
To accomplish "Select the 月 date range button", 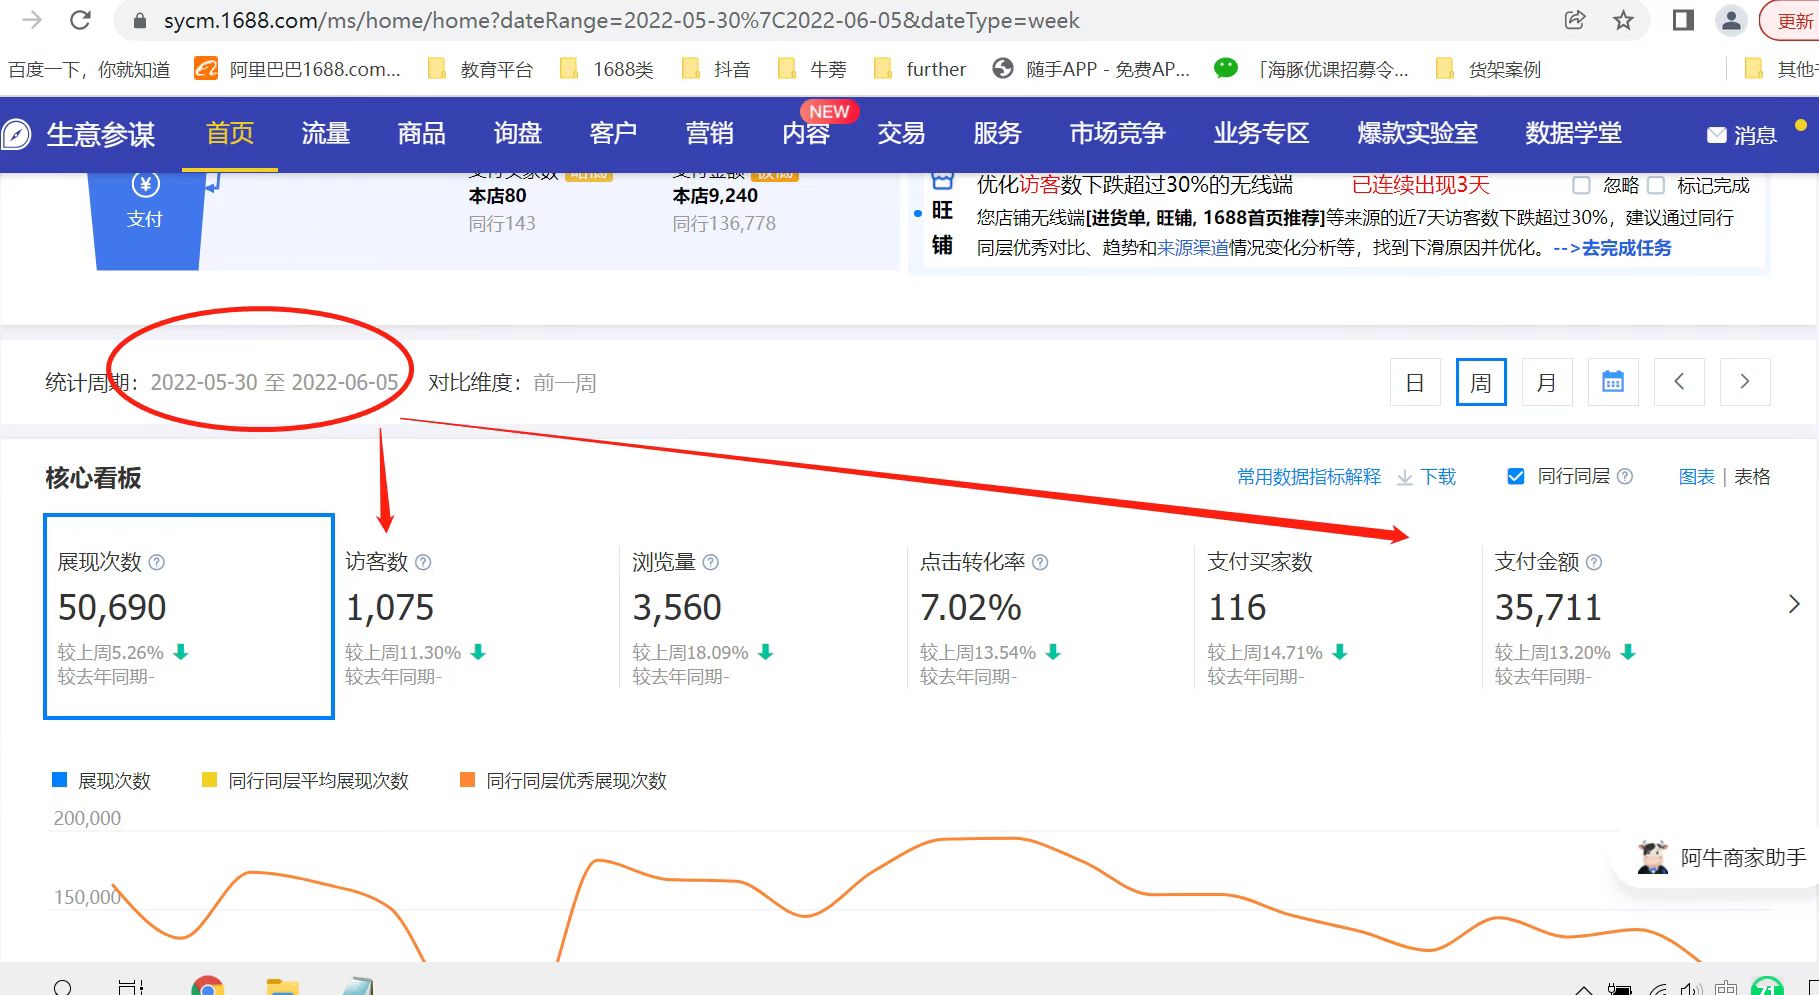I will tap(1546, 382).
